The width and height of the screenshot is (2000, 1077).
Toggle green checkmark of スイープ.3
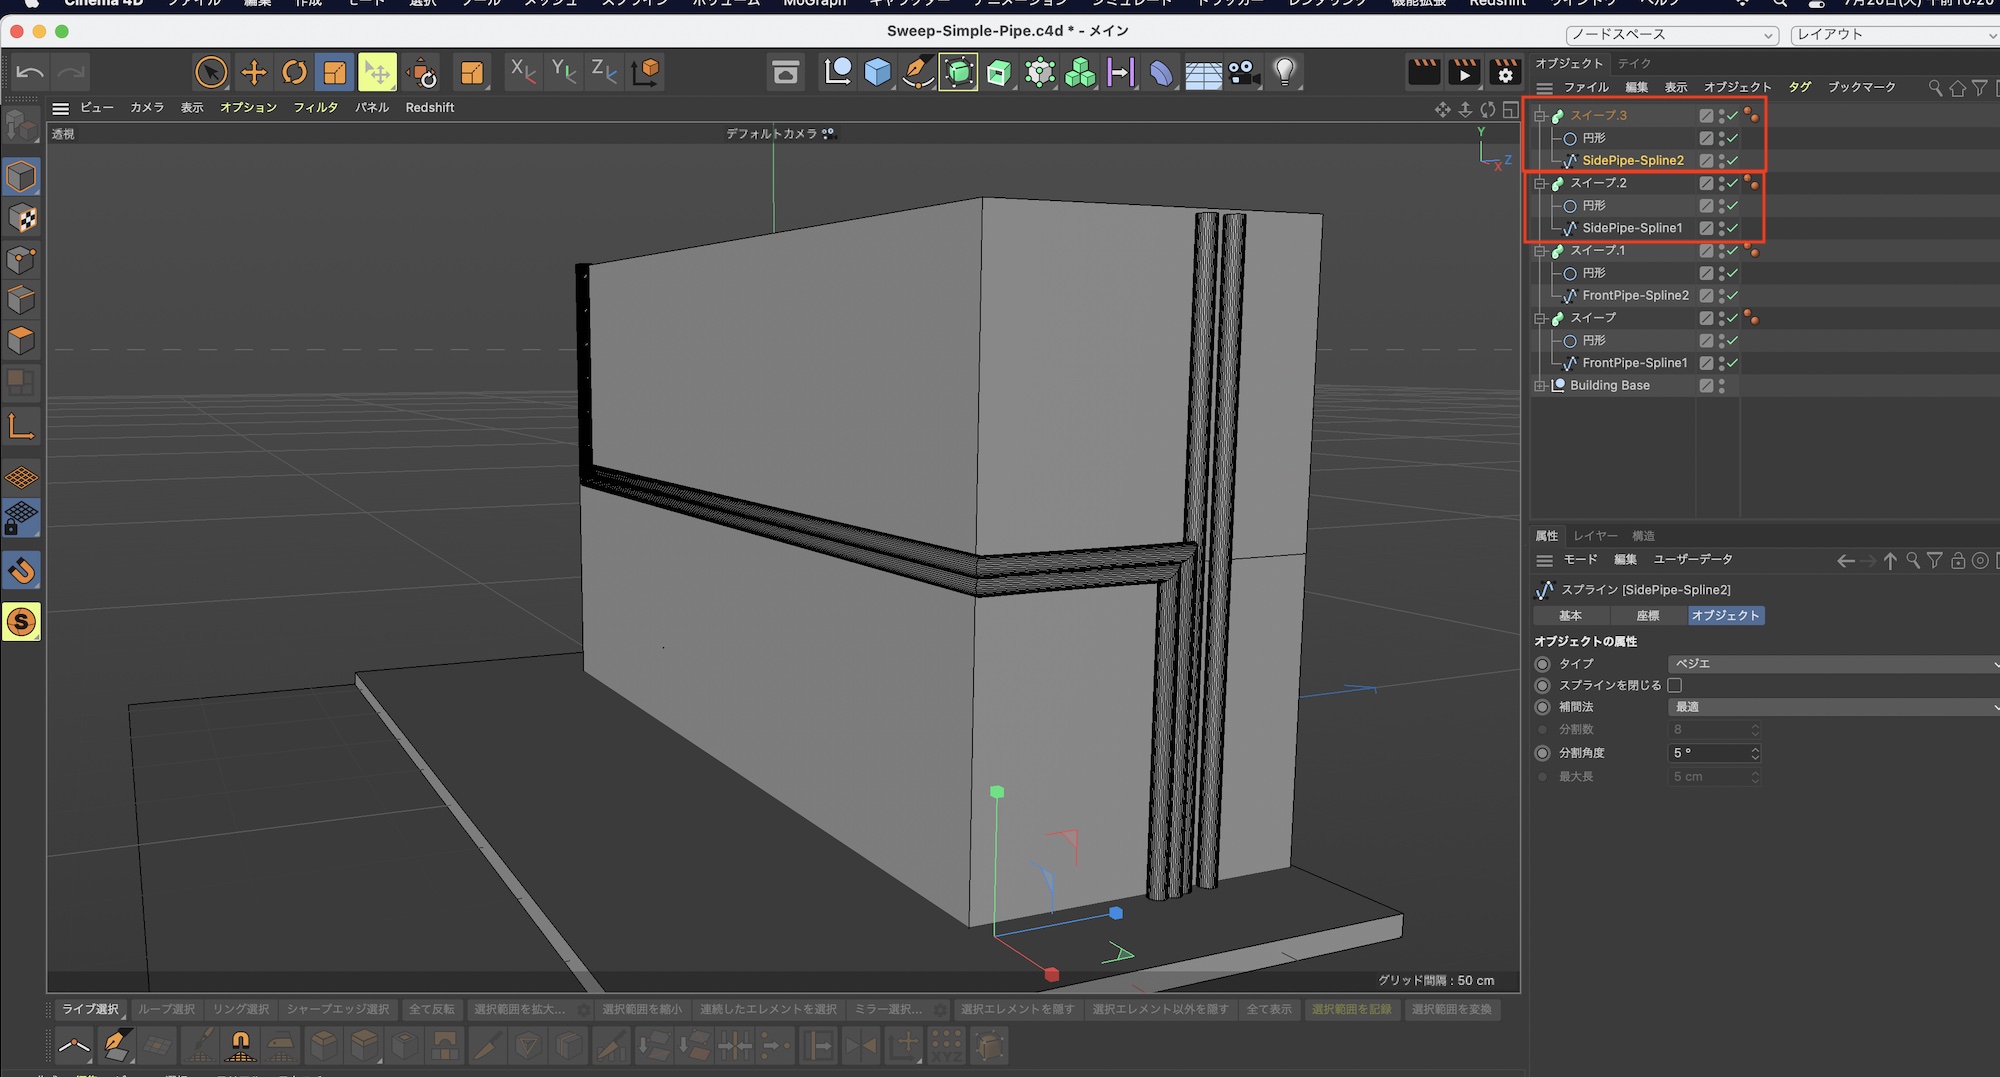[1733, 116]
